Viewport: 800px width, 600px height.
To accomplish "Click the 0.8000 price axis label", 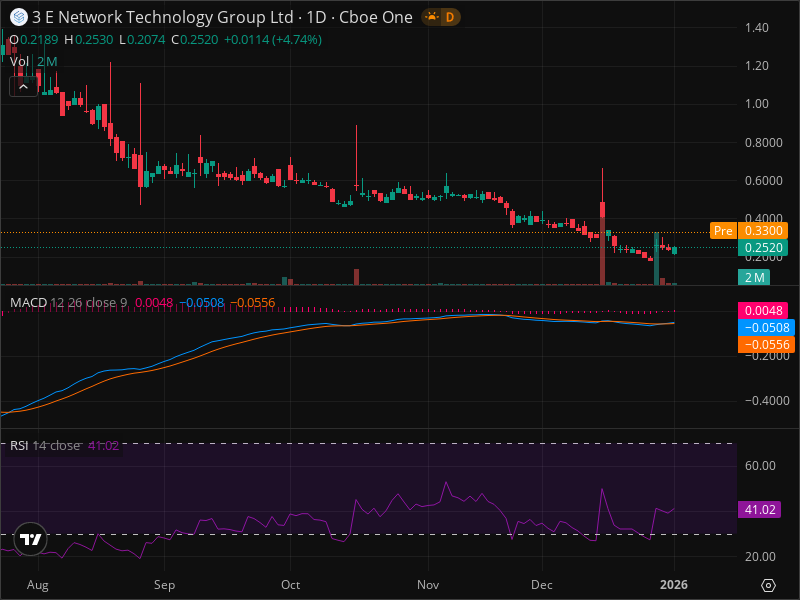I will [x=763, y=142].
